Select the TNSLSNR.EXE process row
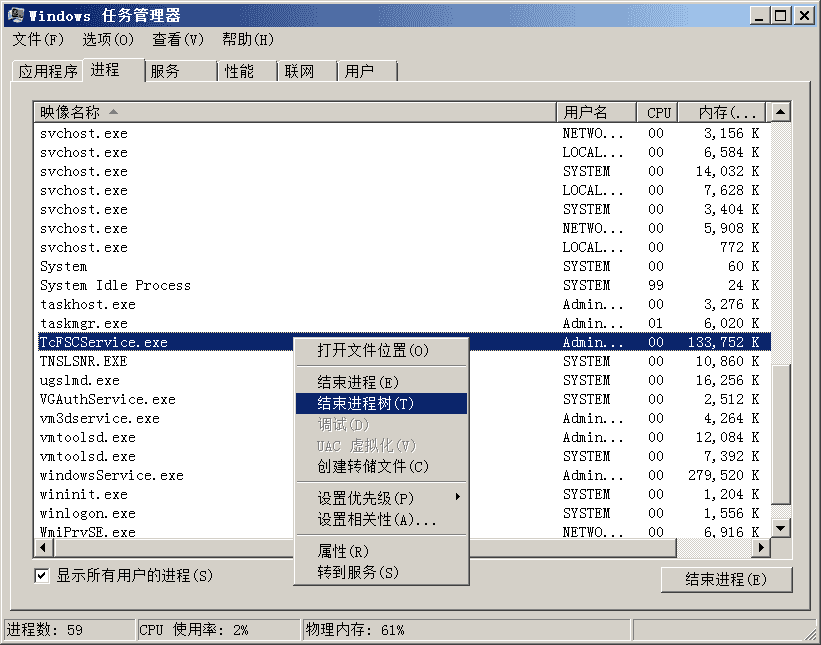The width and height of the screenshot is (821, 645). (404, 361)
